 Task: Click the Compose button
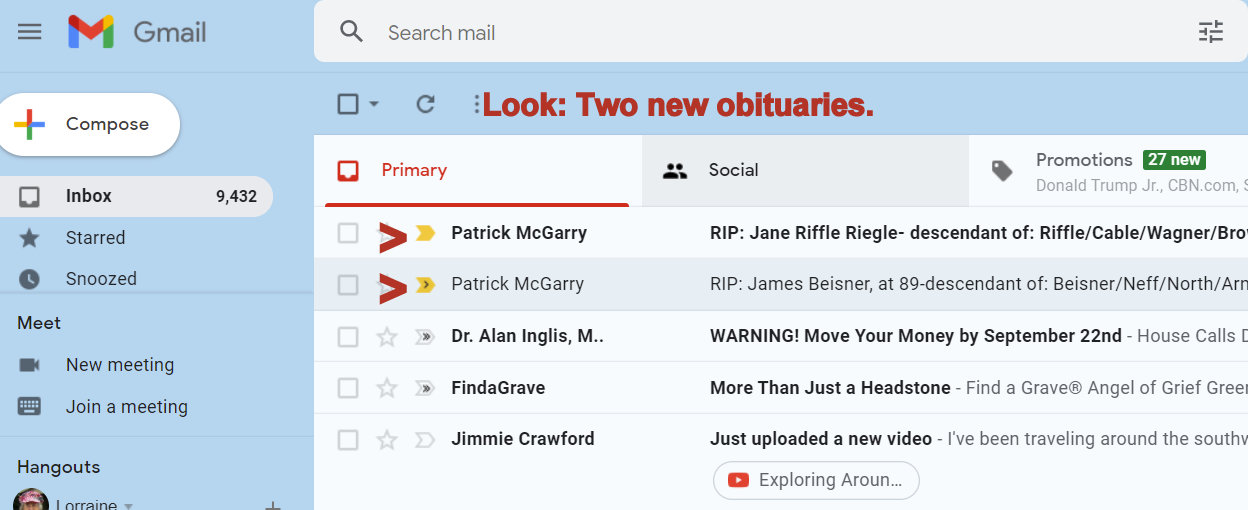click(88, 125)
